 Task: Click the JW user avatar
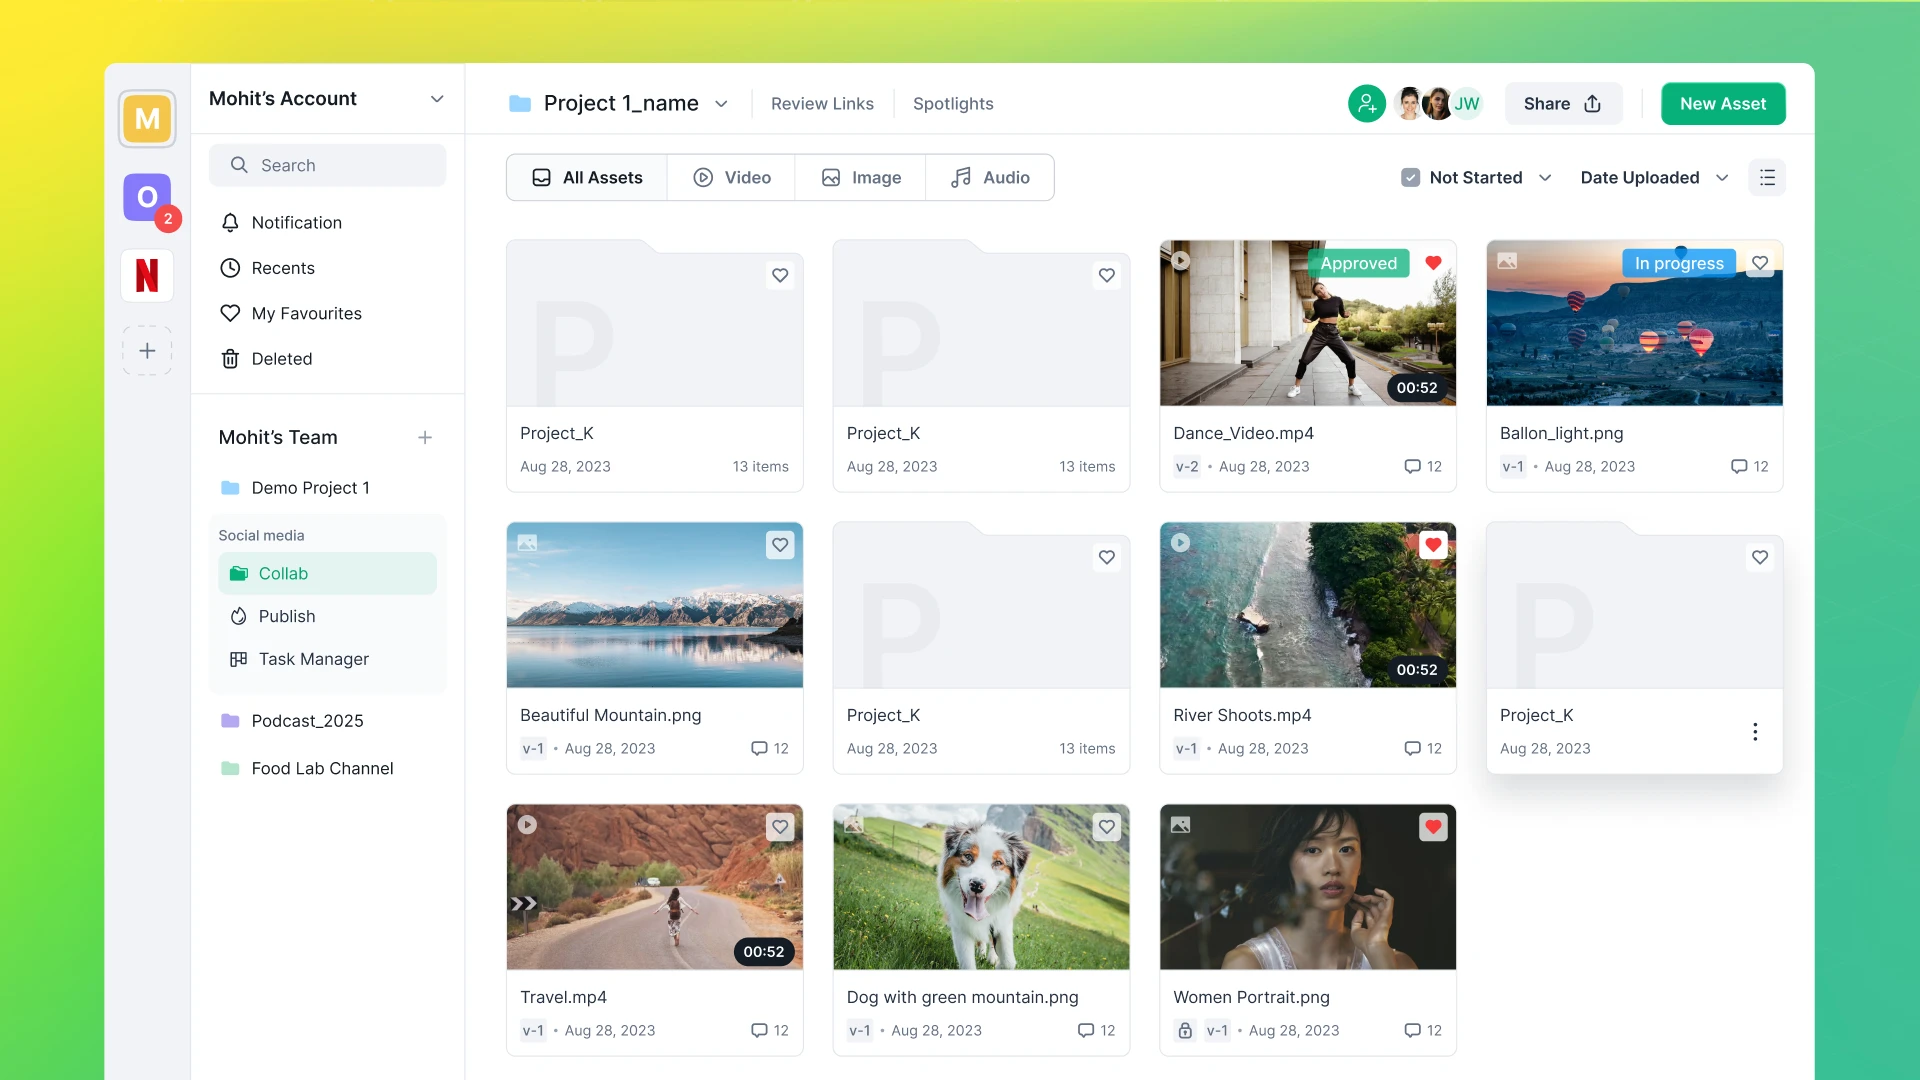click(1466, 103)
